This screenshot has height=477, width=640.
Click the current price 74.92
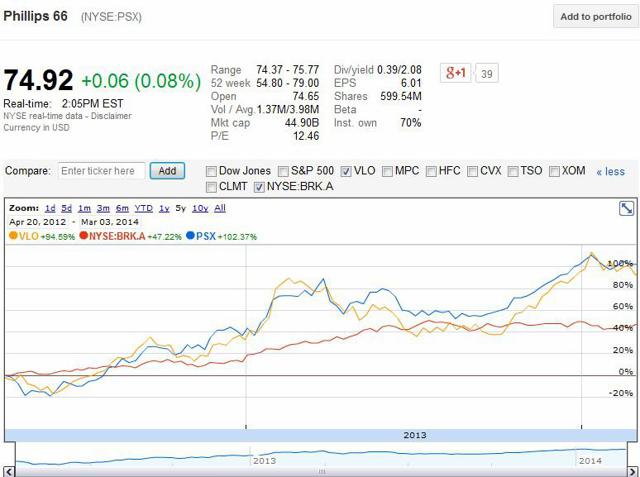click(38, 80)
